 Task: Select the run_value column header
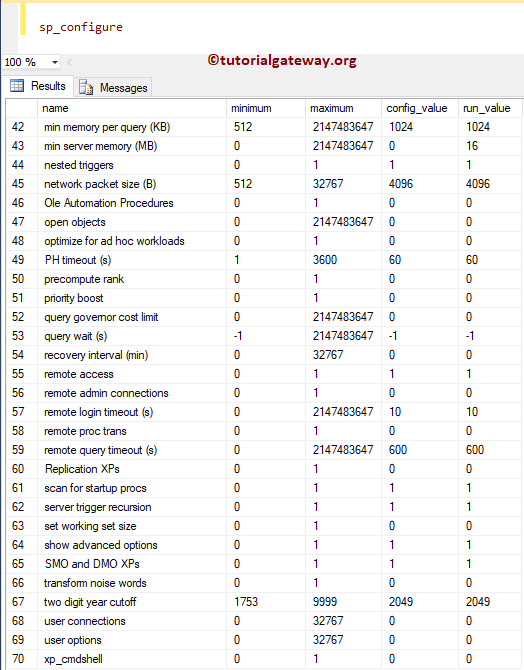click(x=490, y=108)
